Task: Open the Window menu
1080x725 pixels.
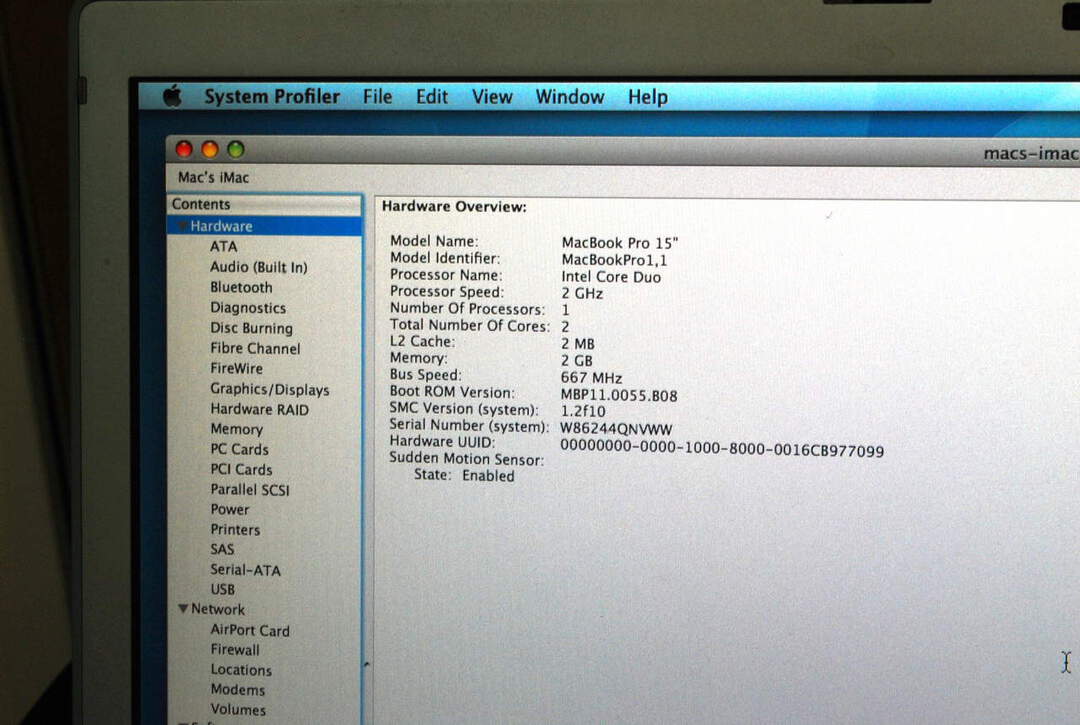Action: click(x=569, y=97)
